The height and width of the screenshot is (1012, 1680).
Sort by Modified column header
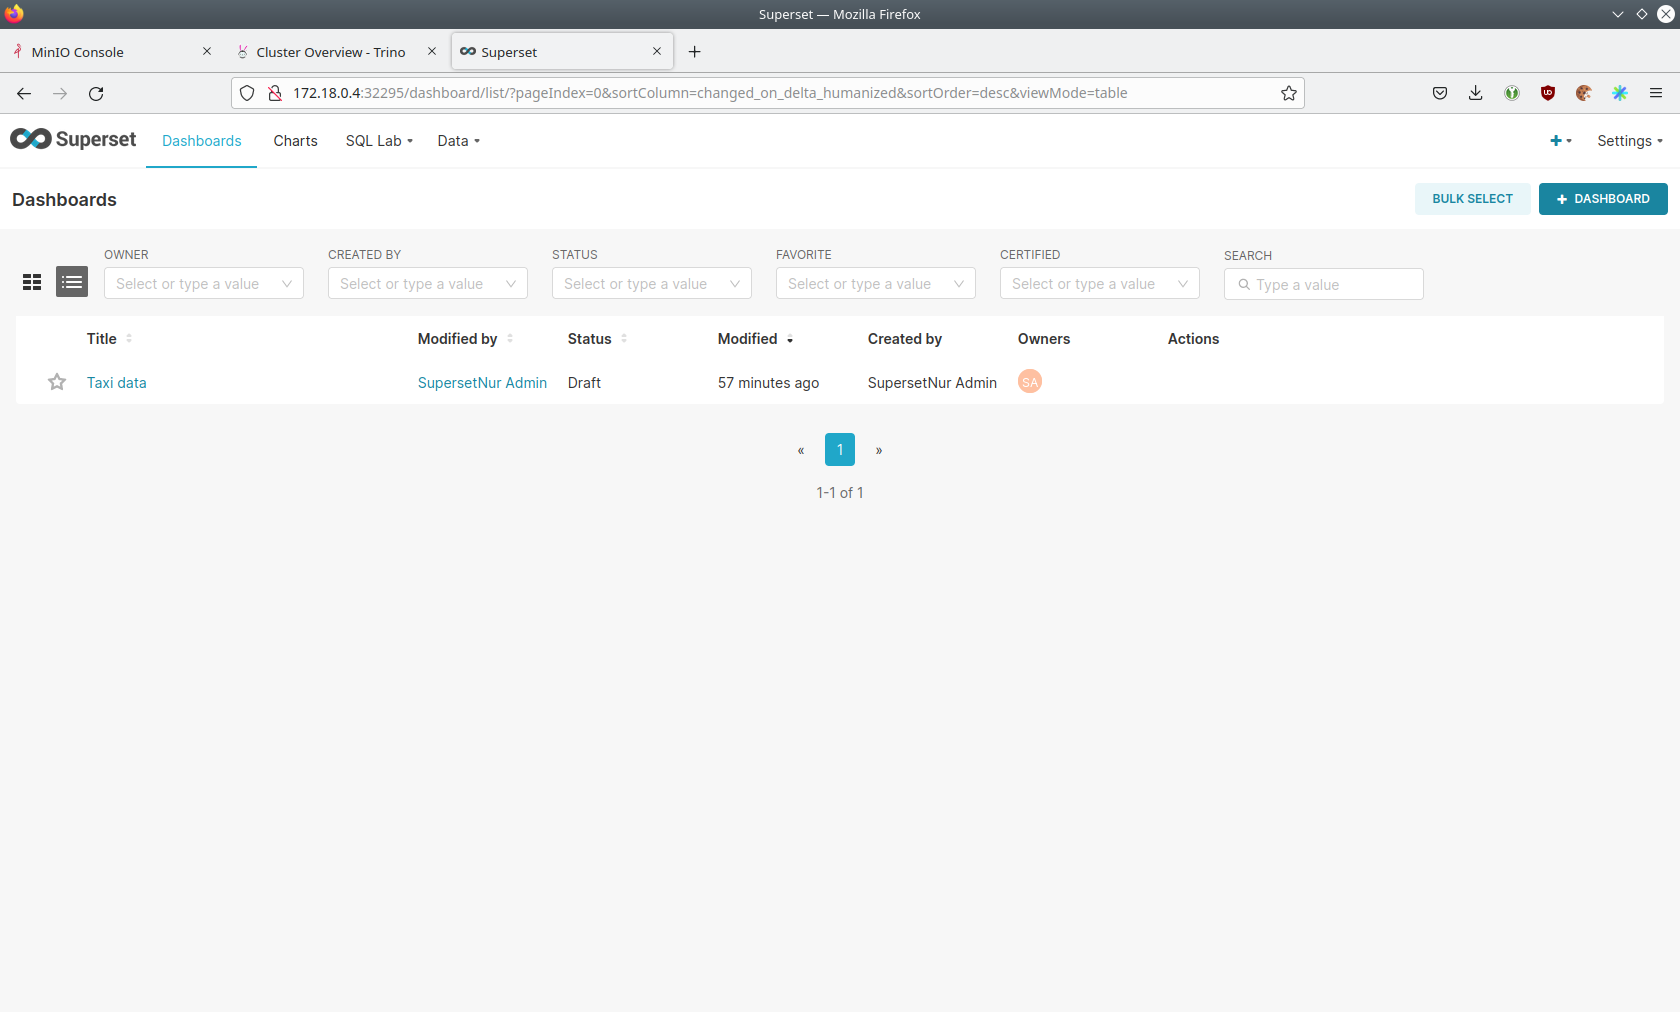748,339
